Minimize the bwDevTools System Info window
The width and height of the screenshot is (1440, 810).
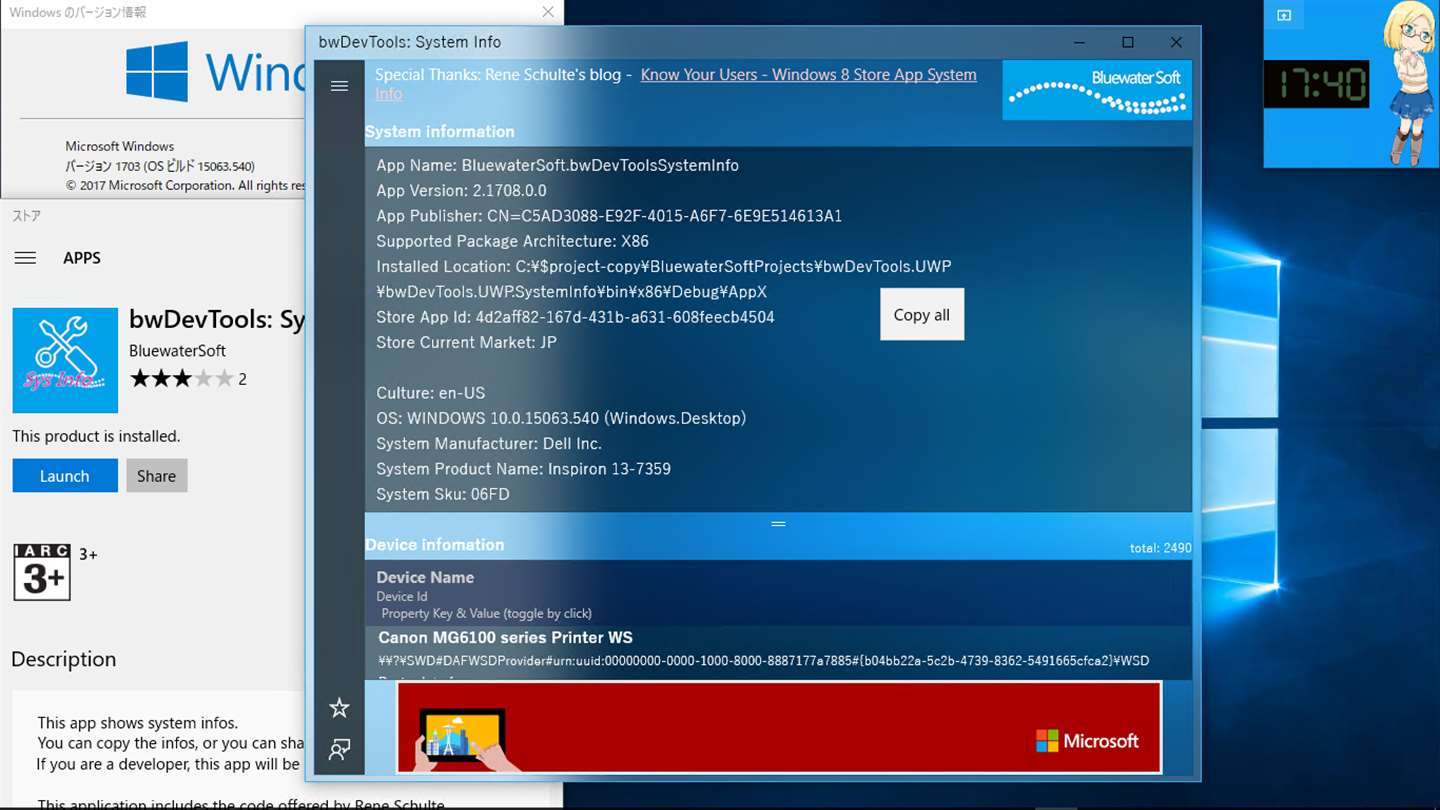pyautogui.click(x=1080, y=42)
